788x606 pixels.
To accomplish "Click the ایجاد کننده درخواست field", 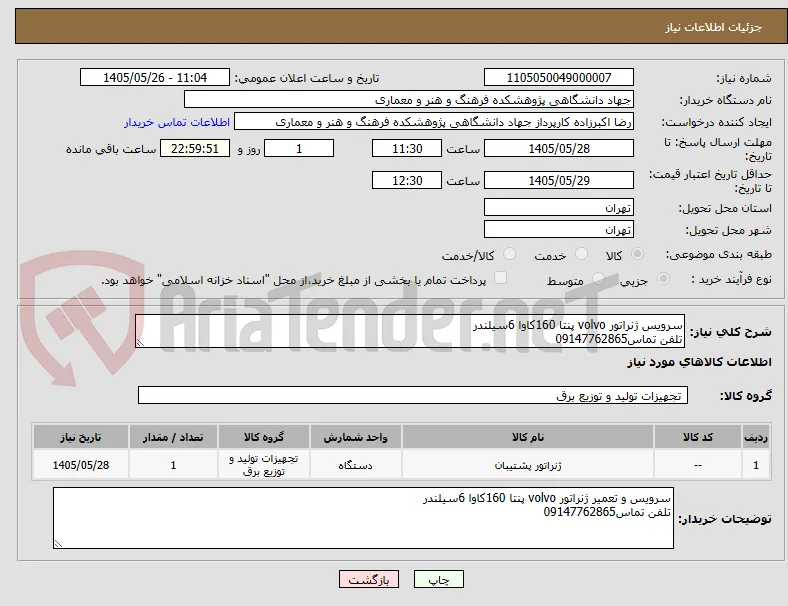I will click(x=434, y=122).
